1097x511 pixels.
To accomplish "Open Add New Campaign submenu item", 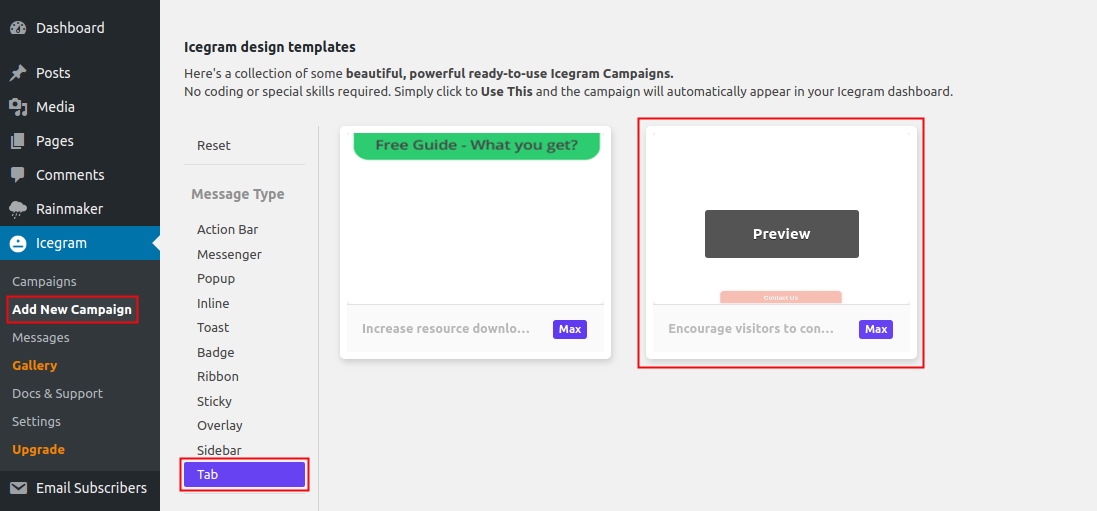I will point(72,309).
